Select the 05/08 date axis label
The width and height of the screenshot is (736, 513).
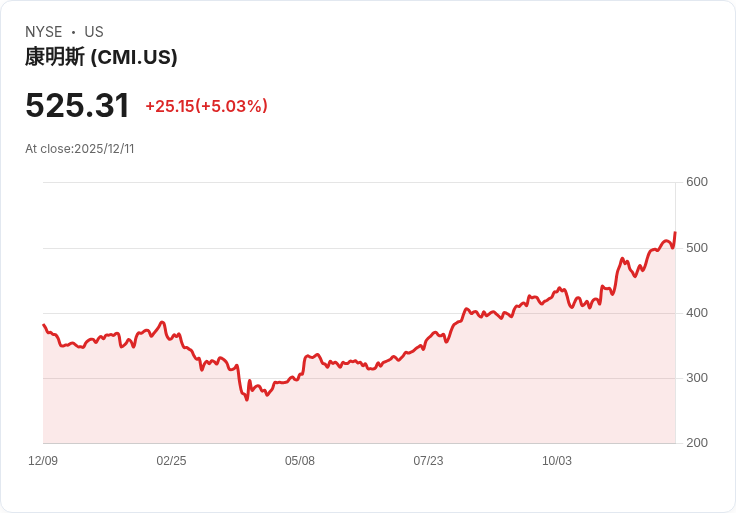point(300,461)
